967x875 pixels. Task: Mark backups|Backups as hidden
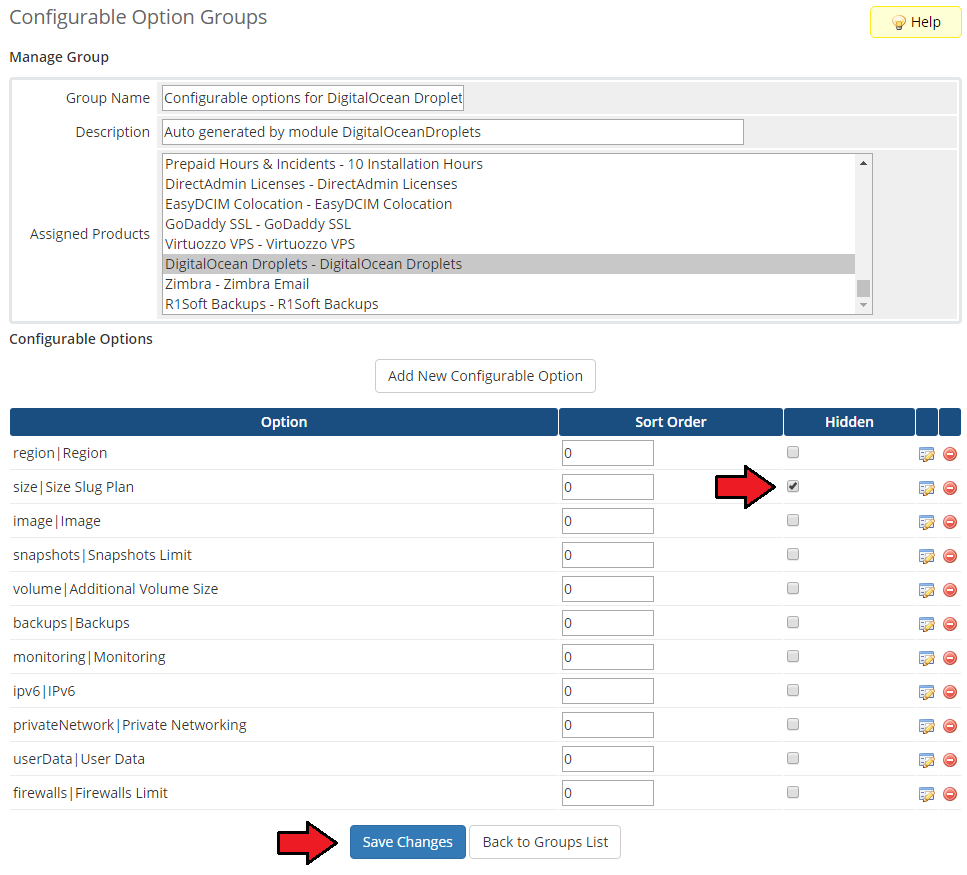(793, 622)
